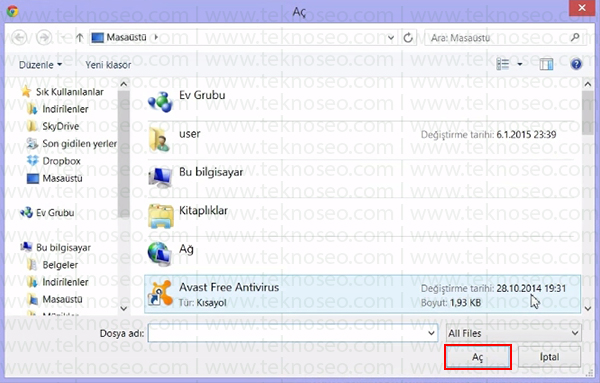
Task: Open the help question mark icon
Action: [576, 64]
